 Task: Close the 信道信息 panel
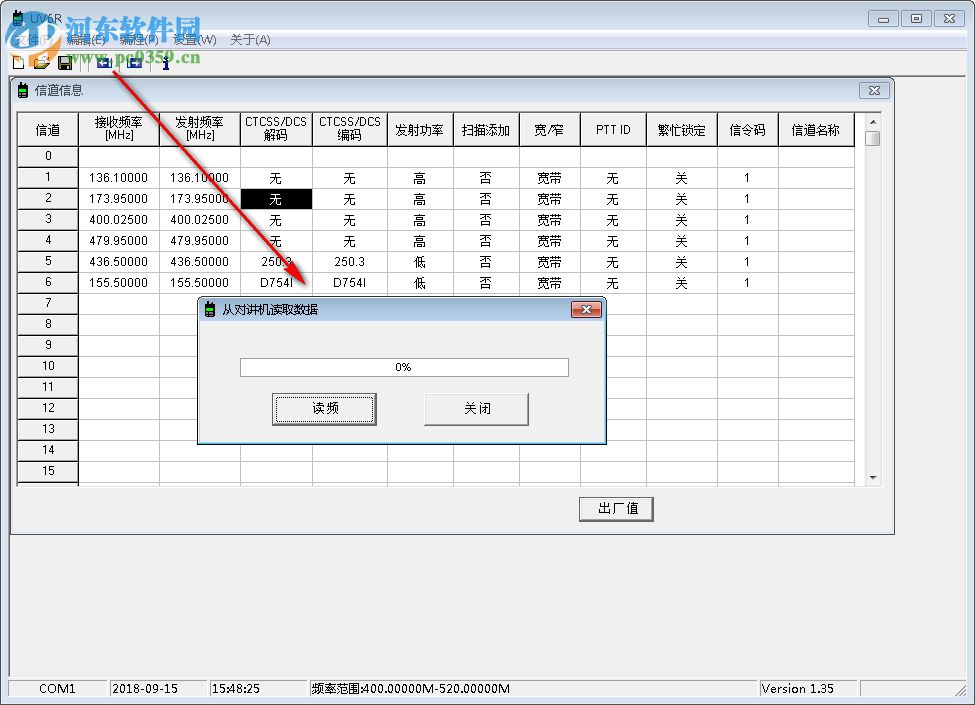[x=874, y=90]
